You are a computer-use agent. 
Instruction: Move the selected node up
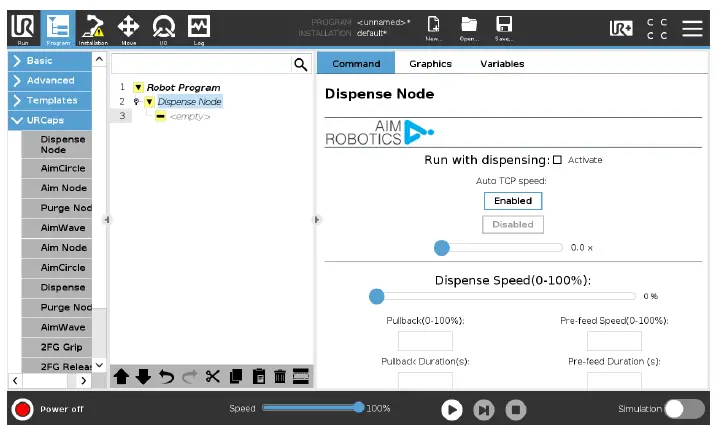[121, 377]
